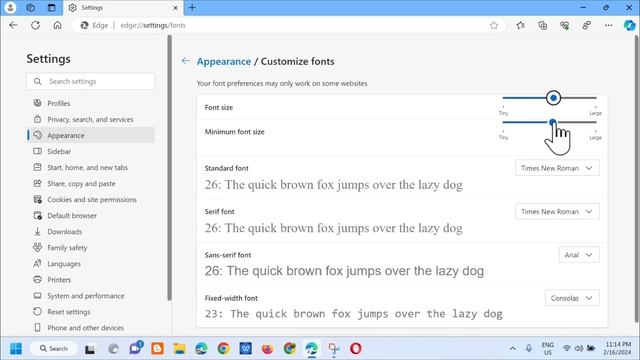
Task: Open Privacy, search, and services
Action: [91, 119]
